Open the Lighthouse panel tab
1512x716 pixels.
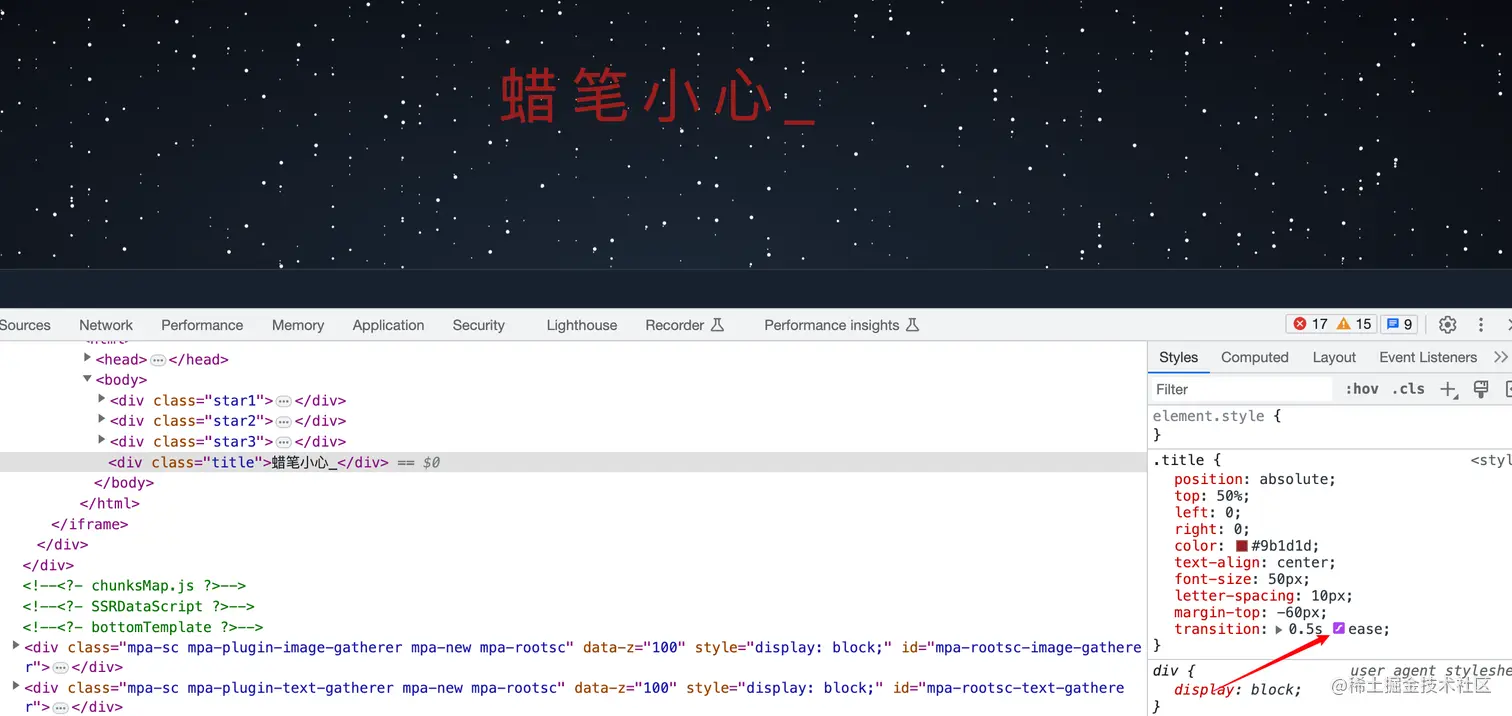point(582,325)
